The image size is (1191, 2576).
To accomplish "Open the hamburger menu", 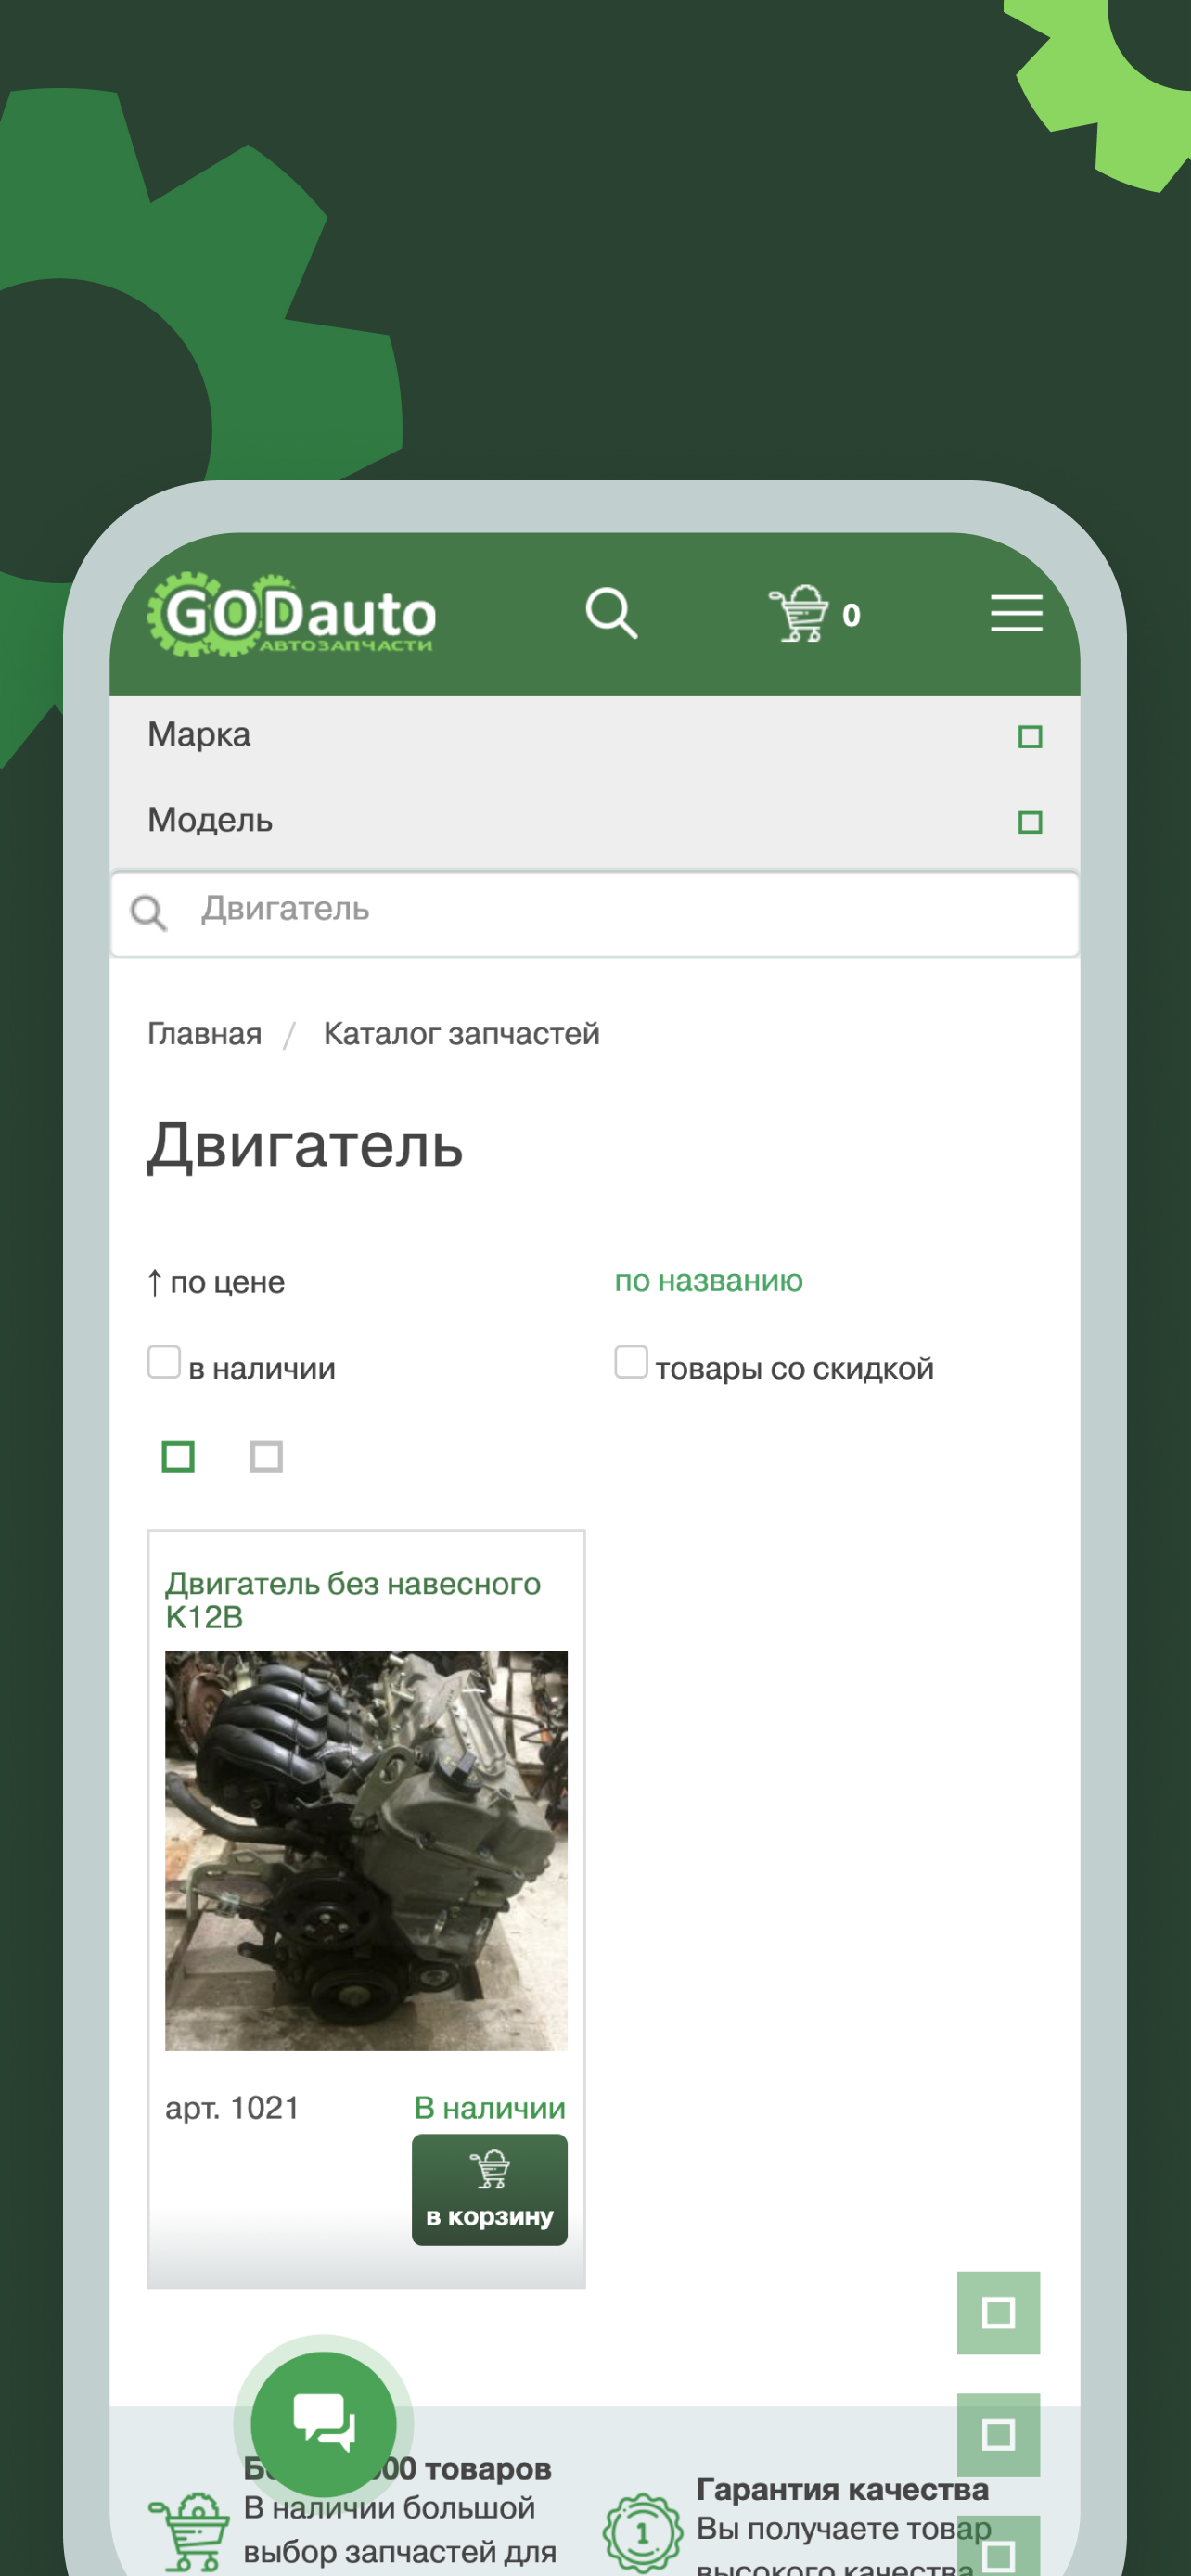I will (1016, 613).
